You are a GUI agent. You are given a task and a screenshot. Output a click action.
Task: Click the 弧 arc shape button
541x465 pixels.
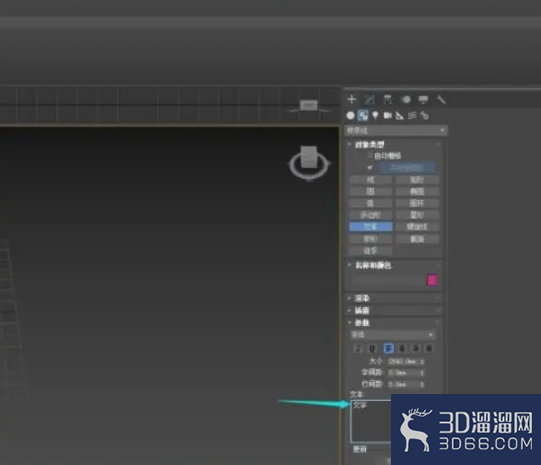pyautogui.click(x=371, y=203)
